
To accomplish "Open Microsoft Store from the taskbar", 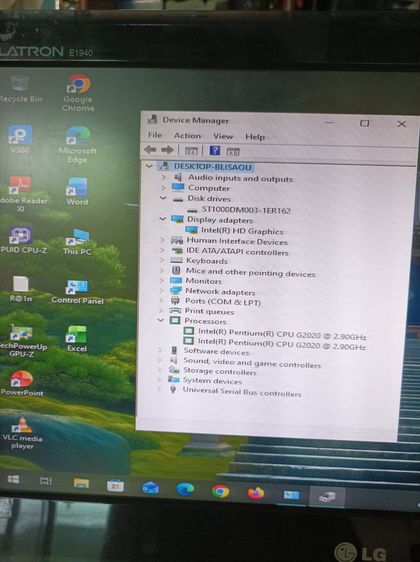I will [x=115, y=486].
